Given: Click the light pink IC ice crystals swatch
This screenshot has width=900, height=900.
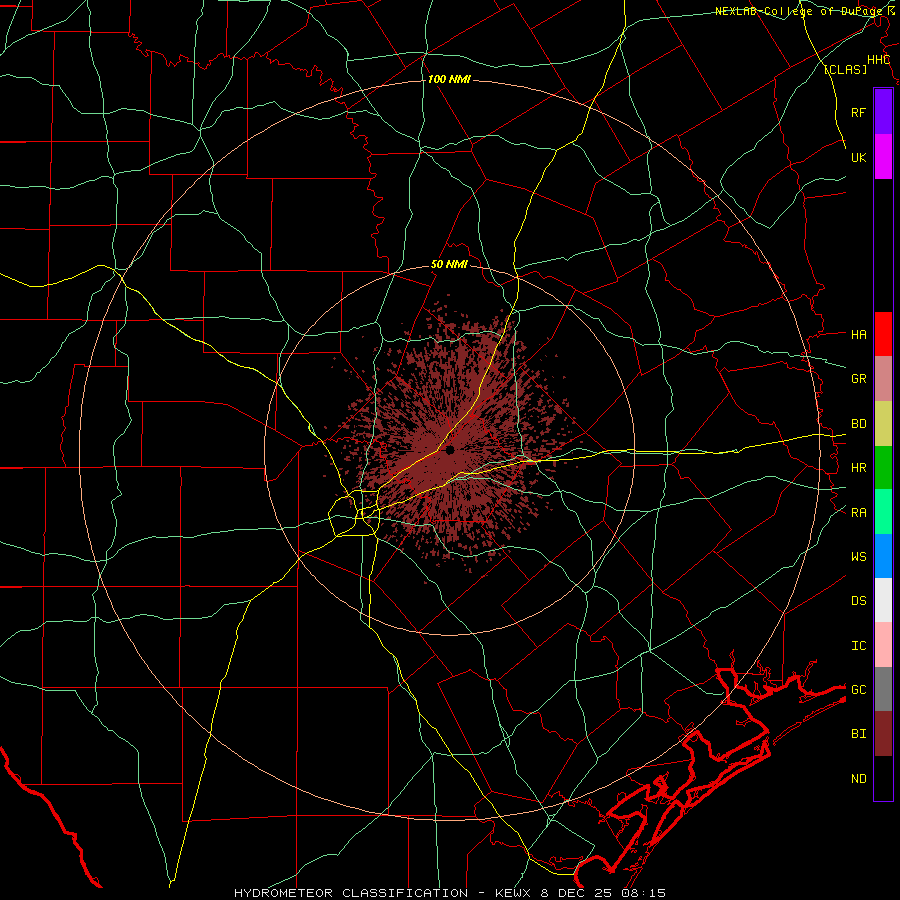Looking at the screenshot, I should click(883, 645).
